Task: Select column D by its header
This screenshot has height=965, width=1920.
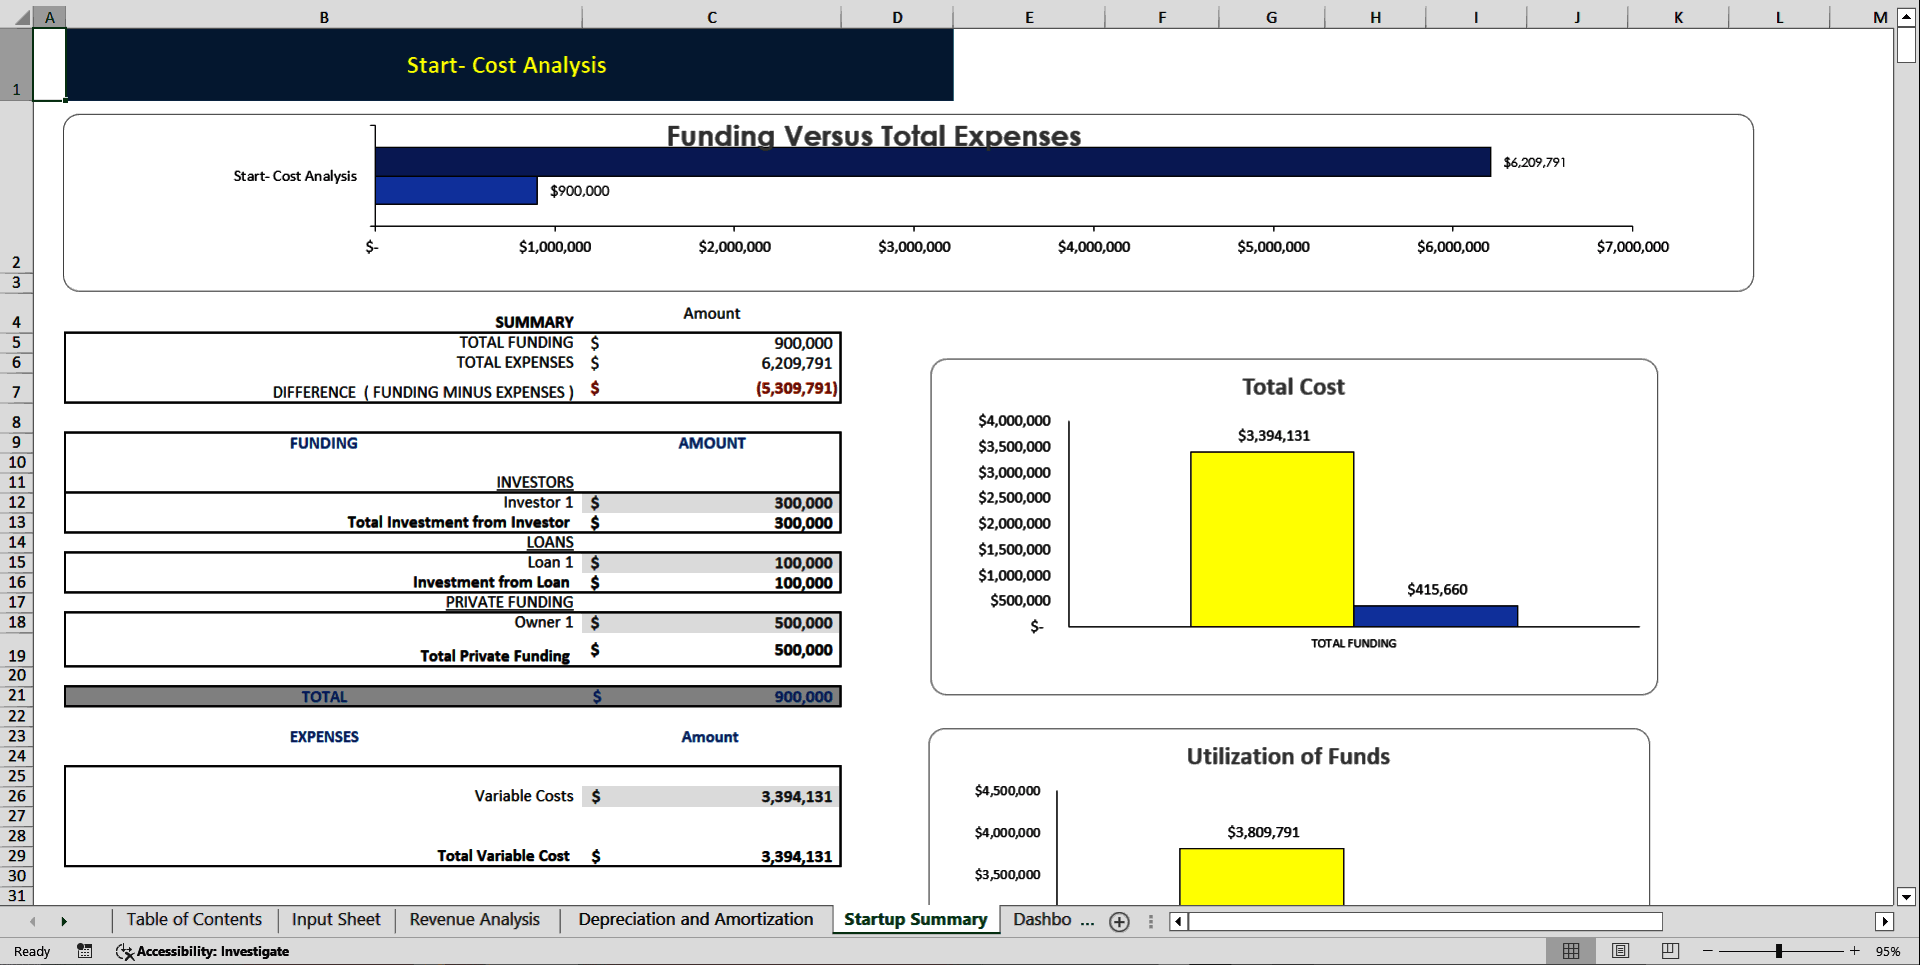Action: [x=897, y=17]
